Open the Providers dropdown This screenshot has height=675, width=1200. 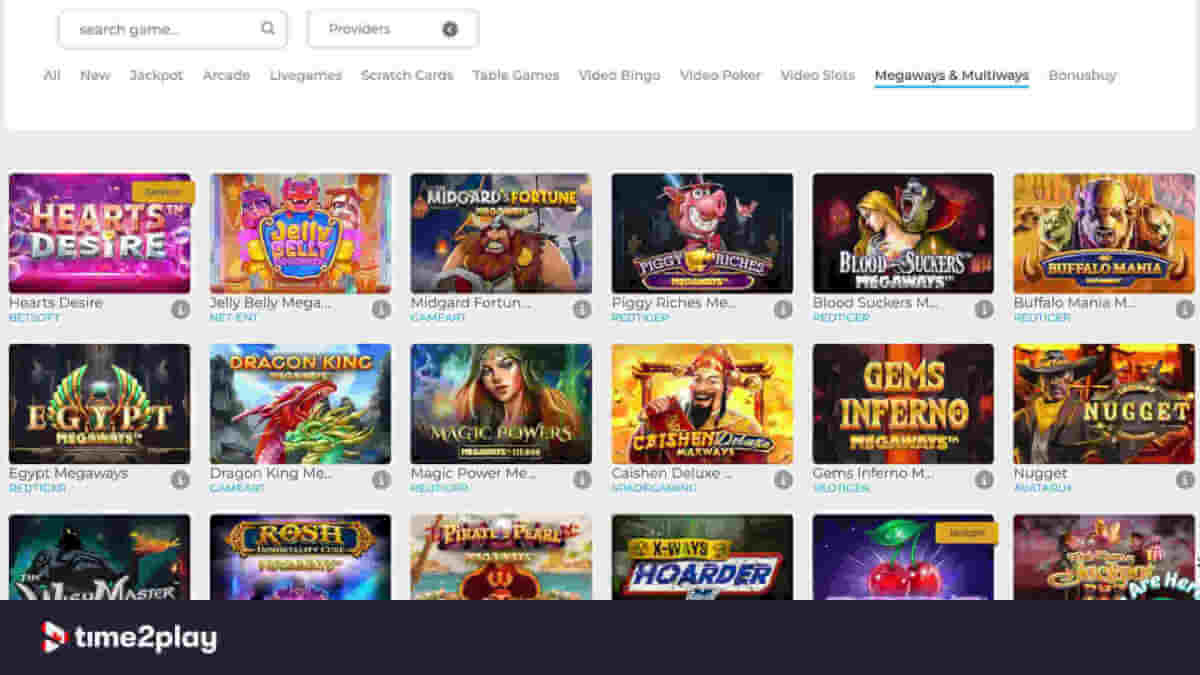point(393,29)
